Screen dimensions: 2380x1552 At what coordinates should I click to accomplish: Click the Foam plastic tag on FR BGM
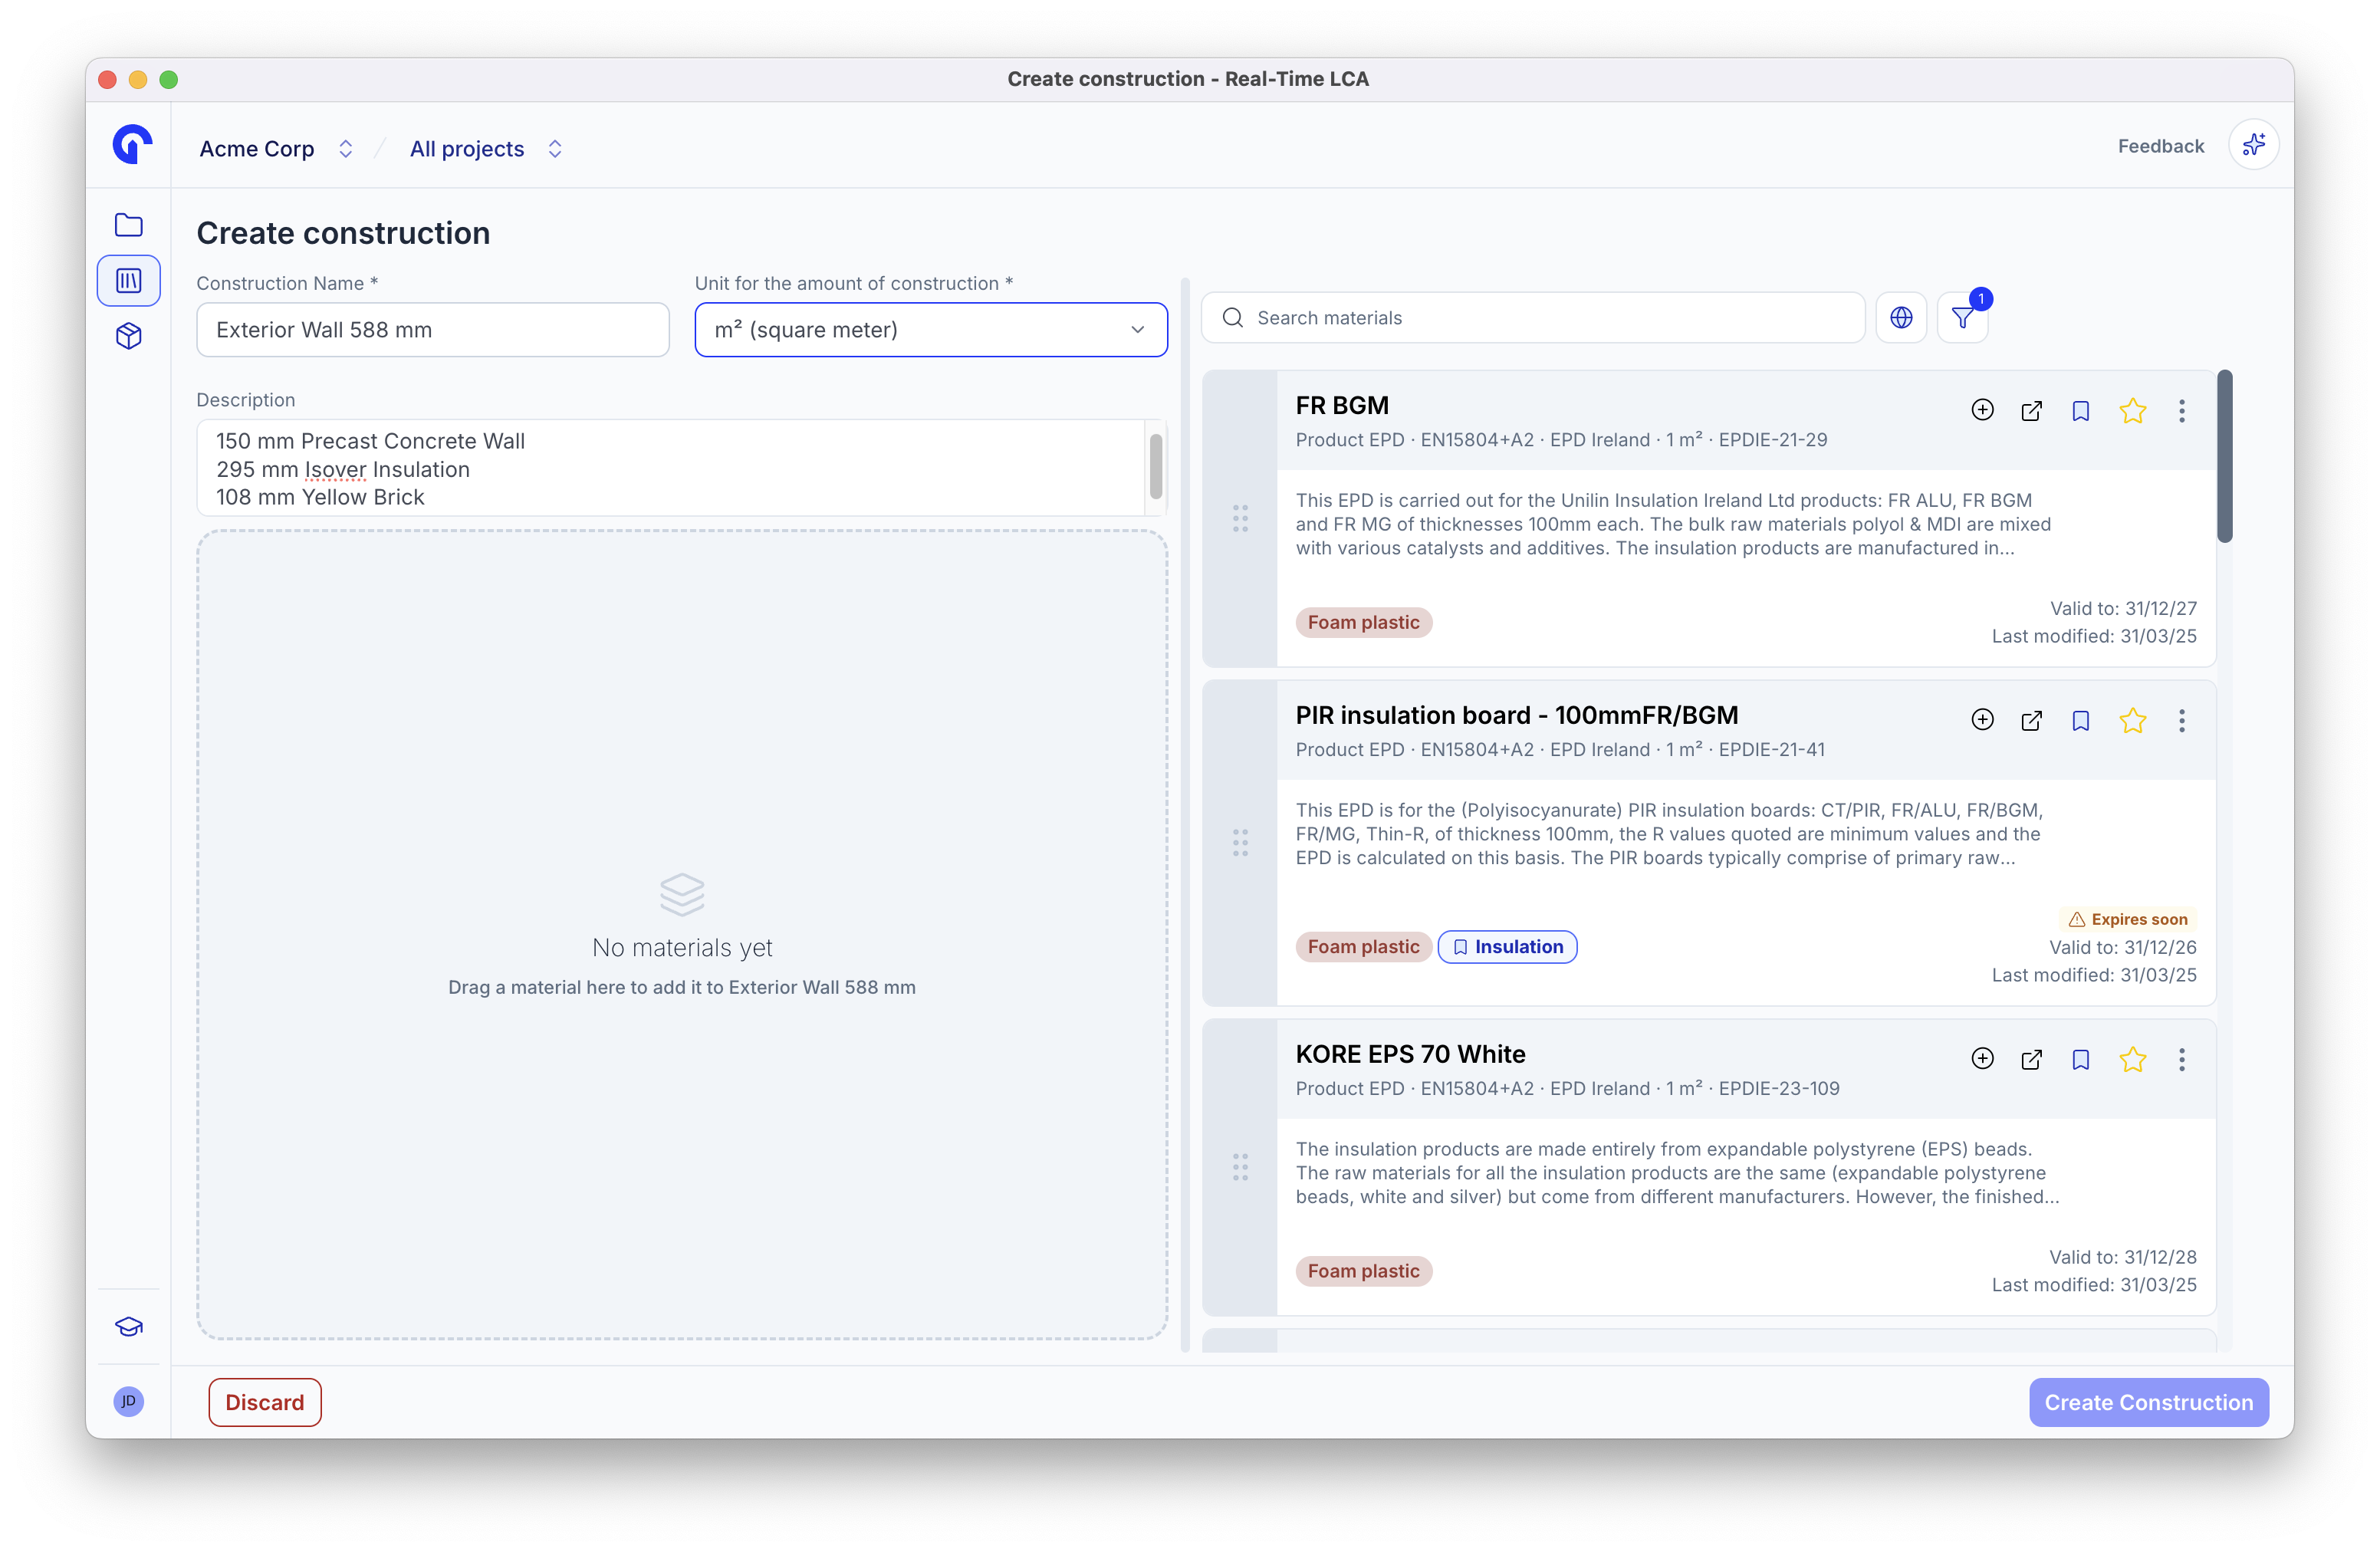coord(1363,622)
